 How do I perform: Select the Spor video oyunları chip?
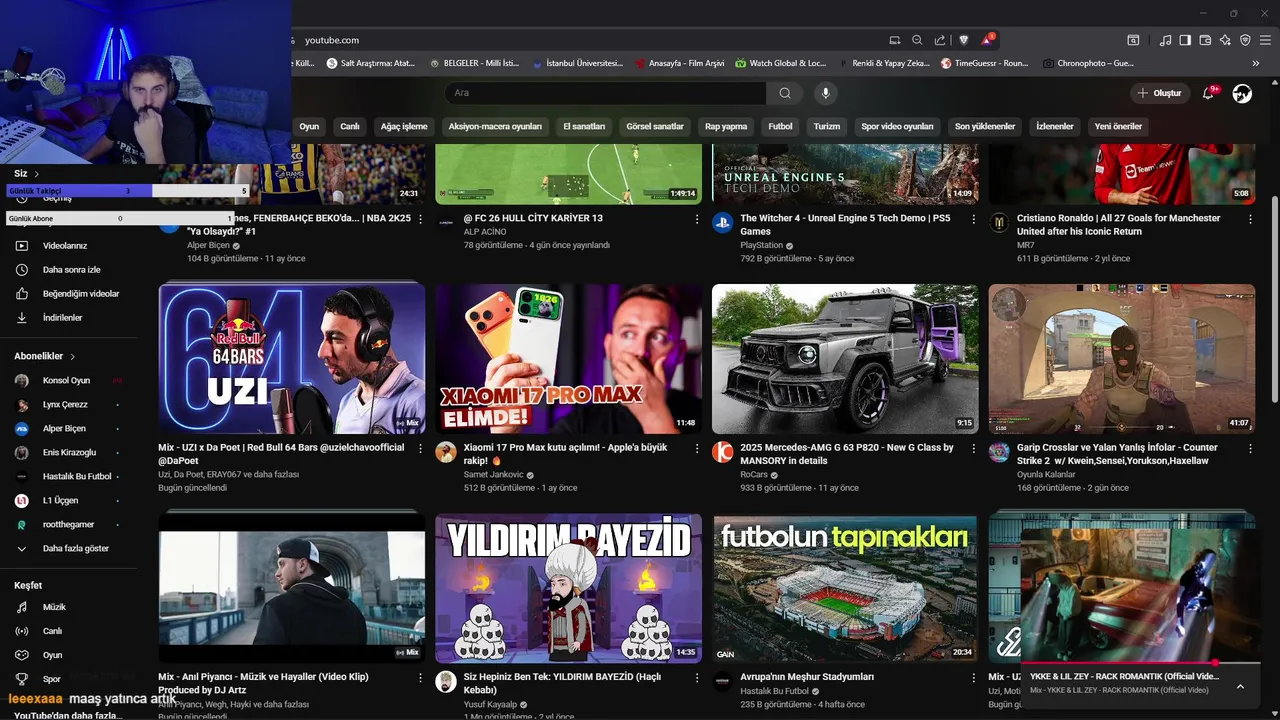pyautogui.click(x=897, y=127)
